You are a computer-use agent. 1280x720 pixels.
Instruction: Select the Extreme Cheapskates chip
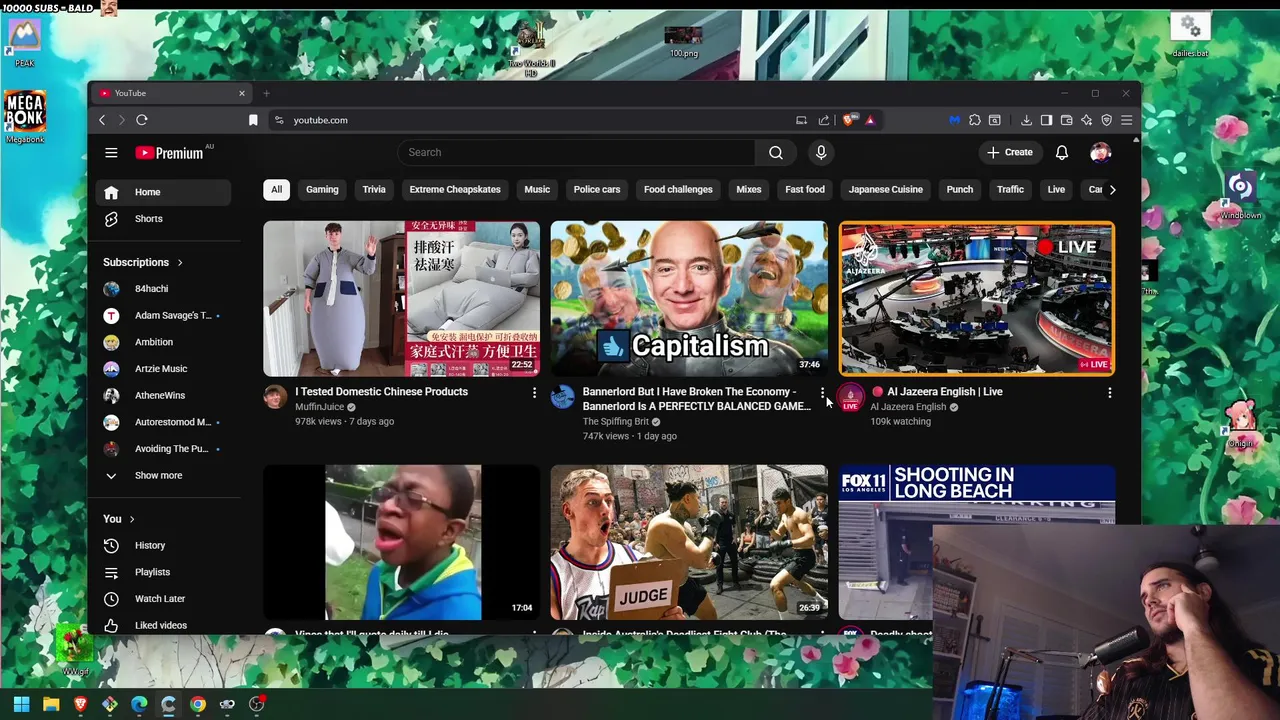pyautogui.click(x=455, y=189)
